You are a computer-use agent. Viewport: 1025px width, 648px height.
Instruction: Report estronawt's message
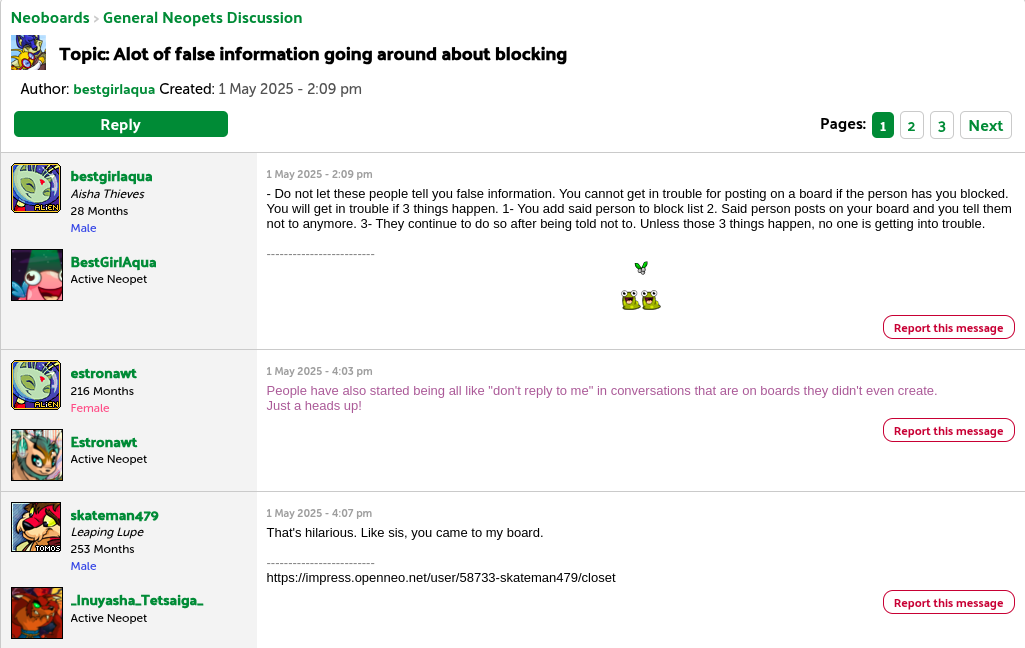[x=949, y=430]
